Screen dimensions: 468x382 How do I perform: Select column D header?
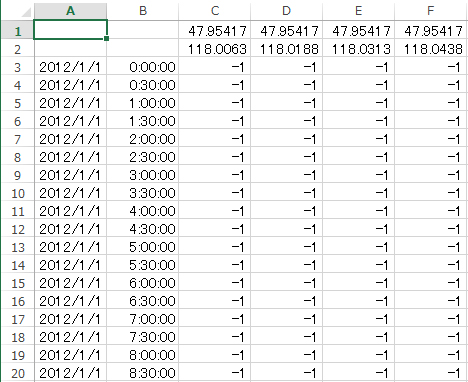coord(287,11)
